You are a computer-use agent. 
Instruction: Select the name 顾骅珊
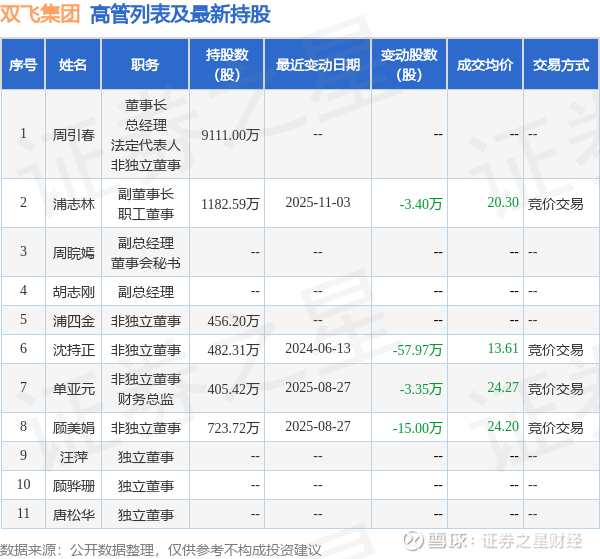coord(73,486)
